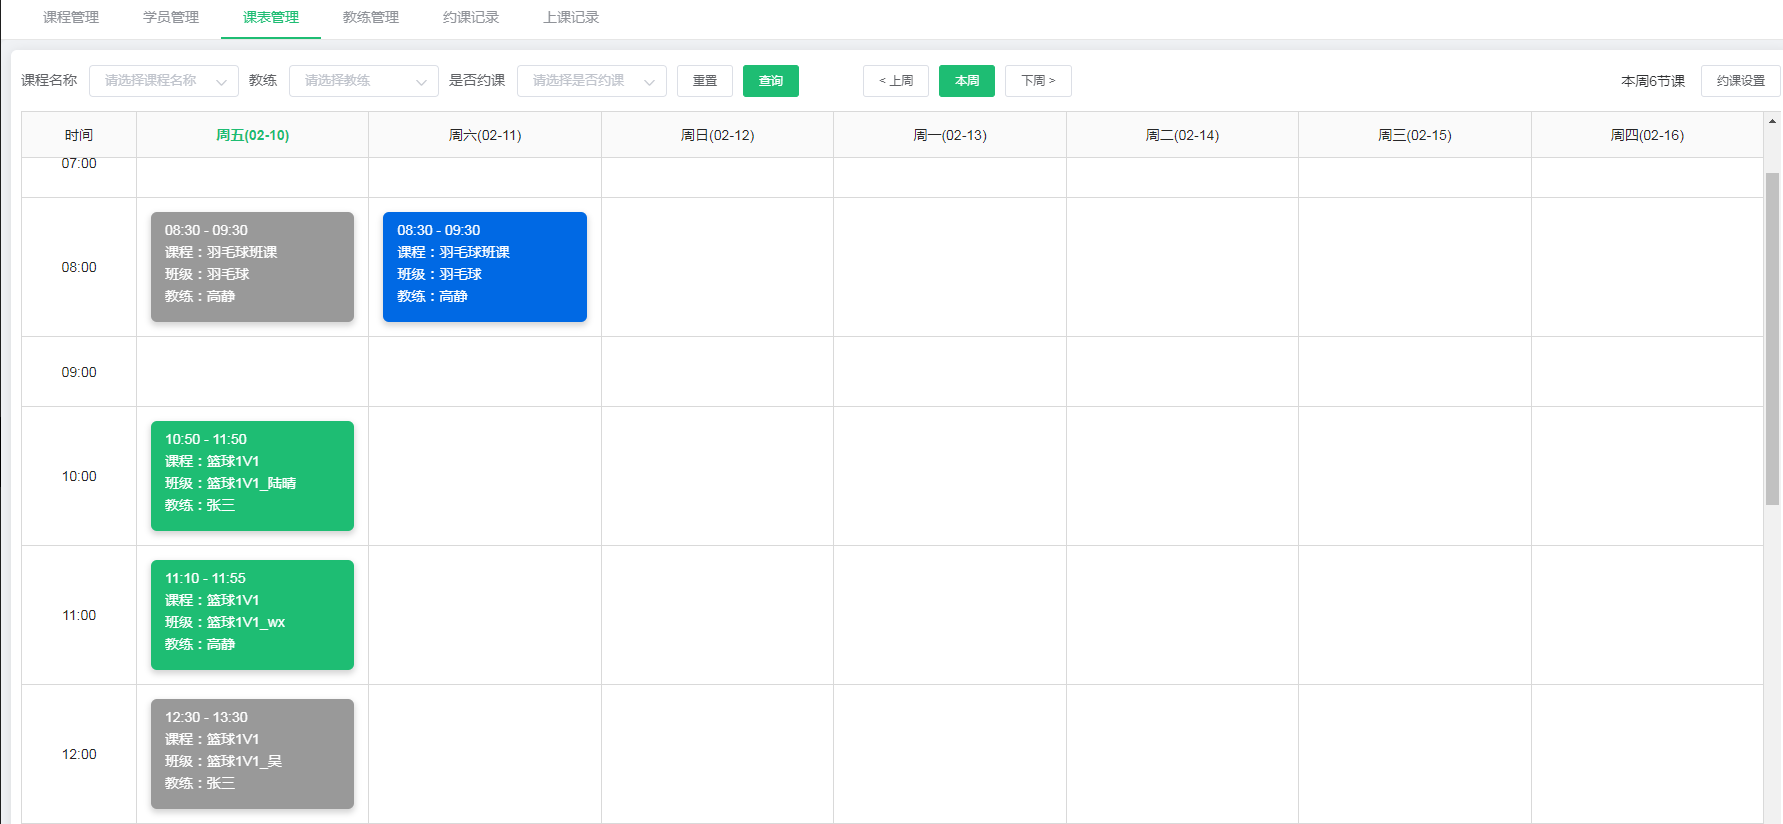
Task: Click the 重置 button
Action: tap(705, 81)
